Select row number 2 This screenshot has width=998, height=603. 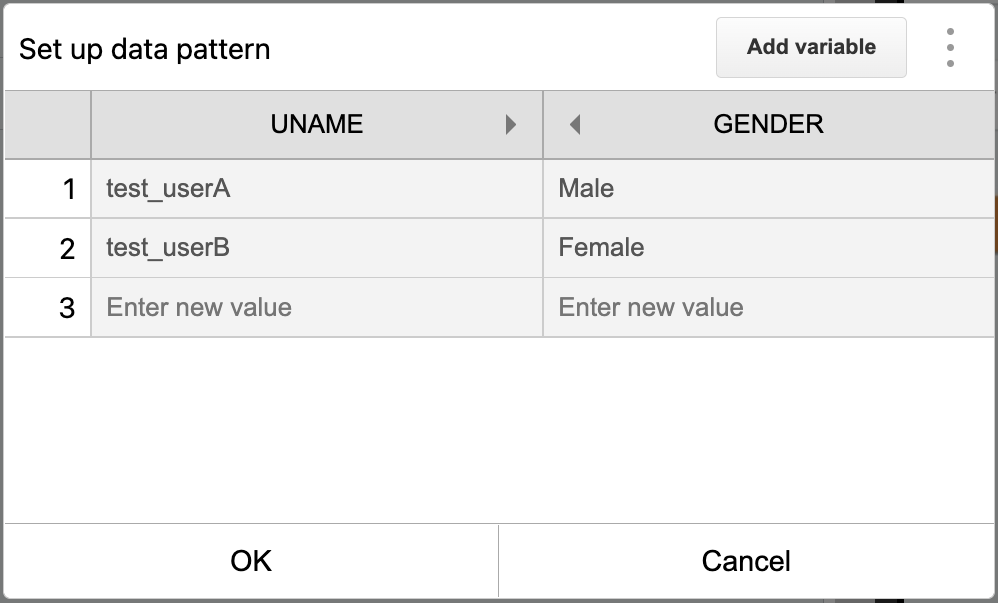click(48, 248)
